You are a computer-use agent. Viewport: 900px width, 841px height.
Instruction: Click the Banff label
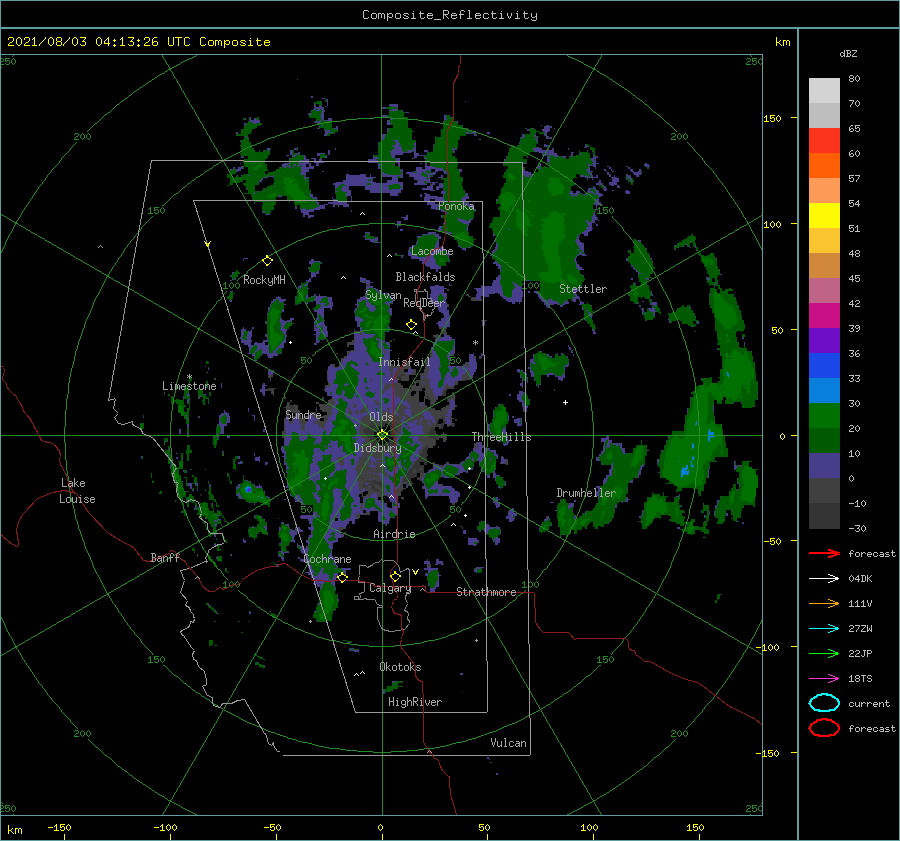[x=165, y=557]
